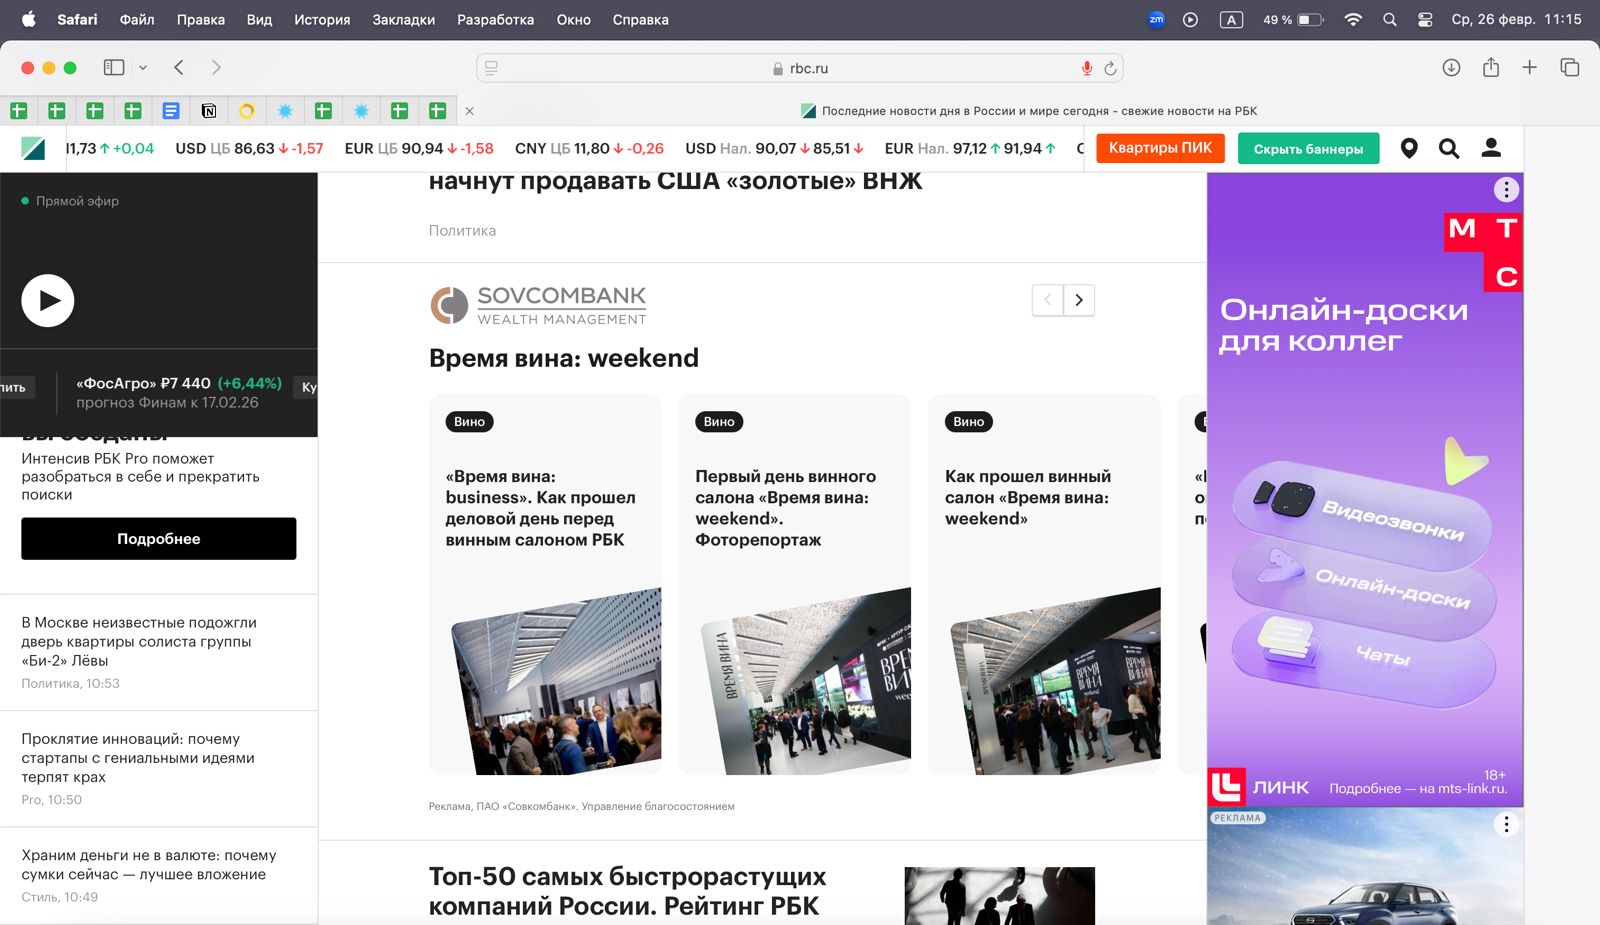Open a new tab with plus icon
1600x925 pixels.
[1529, 68]
